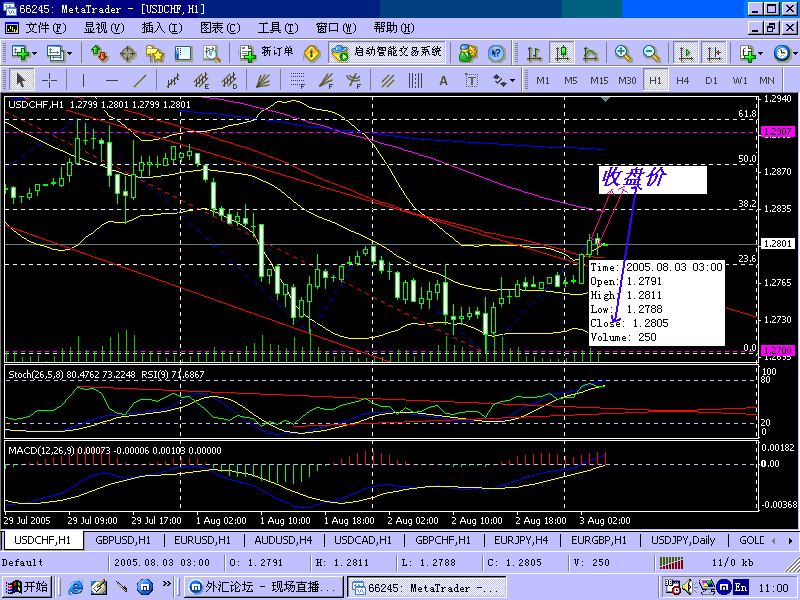Select the Vertical Line drawing tool
Viewport: 800px width, 600px height.
83,80
